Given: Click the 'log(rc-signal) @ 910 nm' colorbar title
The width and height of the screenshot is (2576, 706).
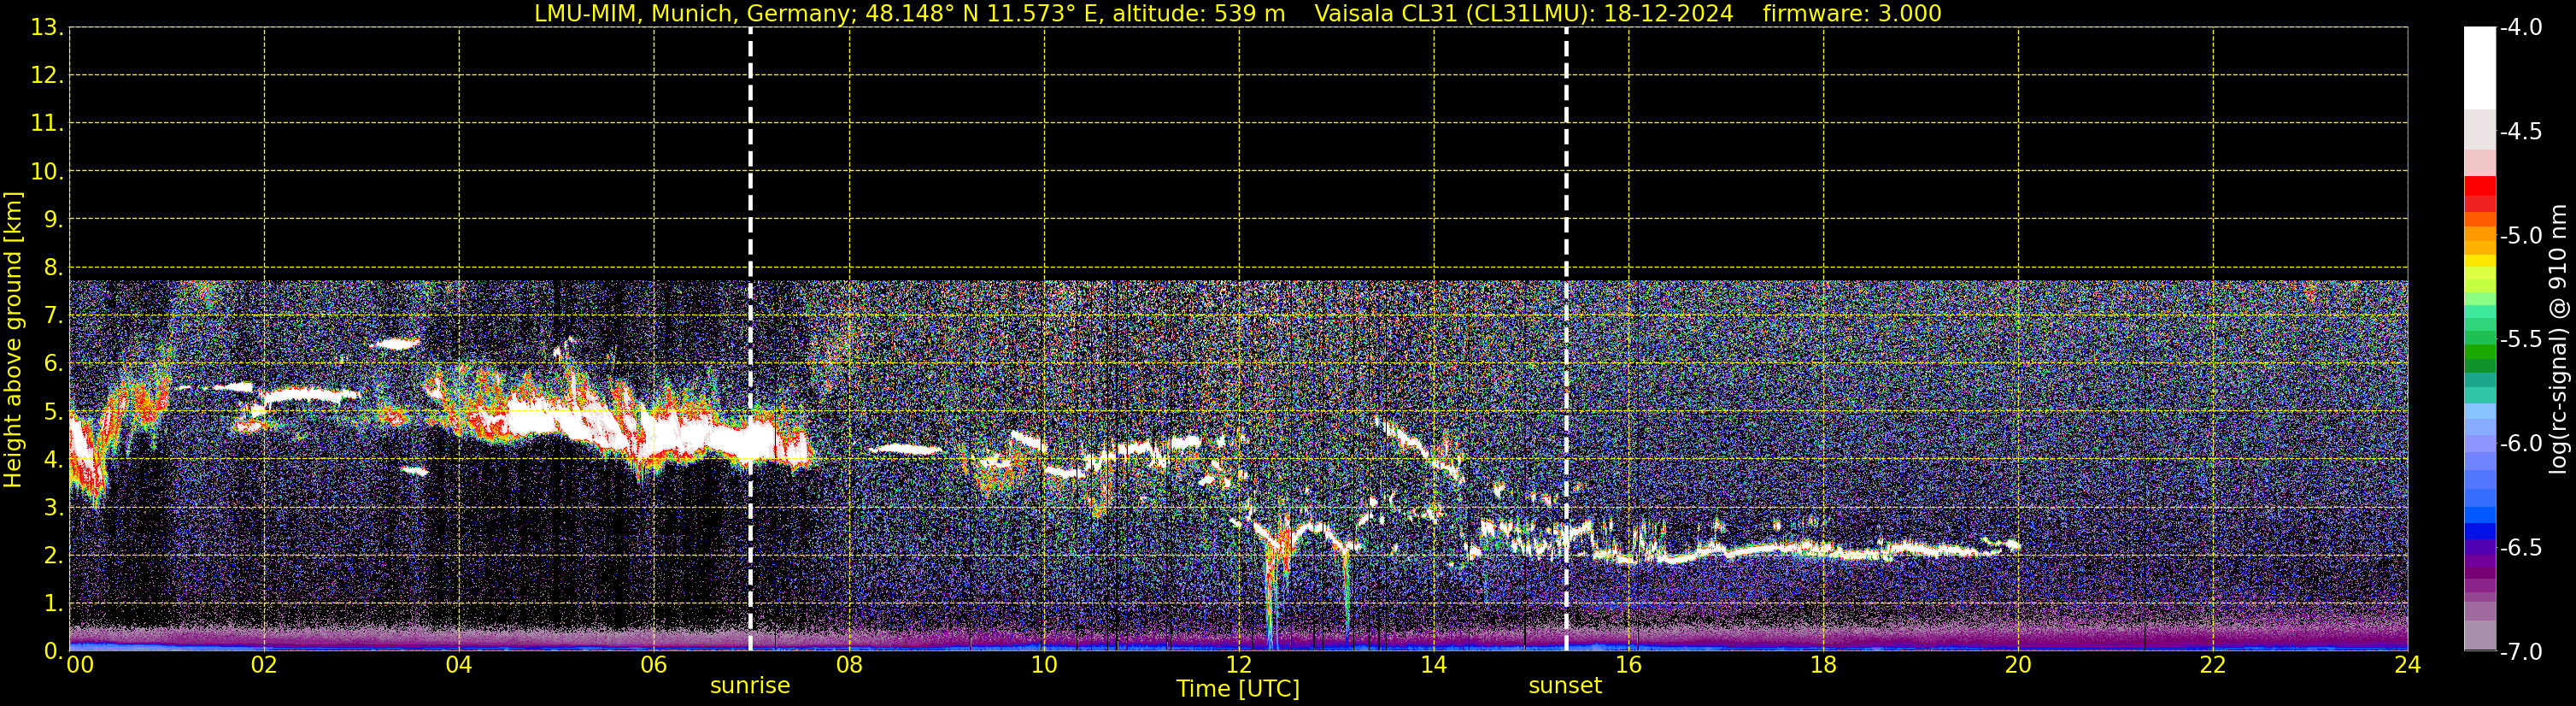Looking at the screenshot, I should pos(2558,339).
